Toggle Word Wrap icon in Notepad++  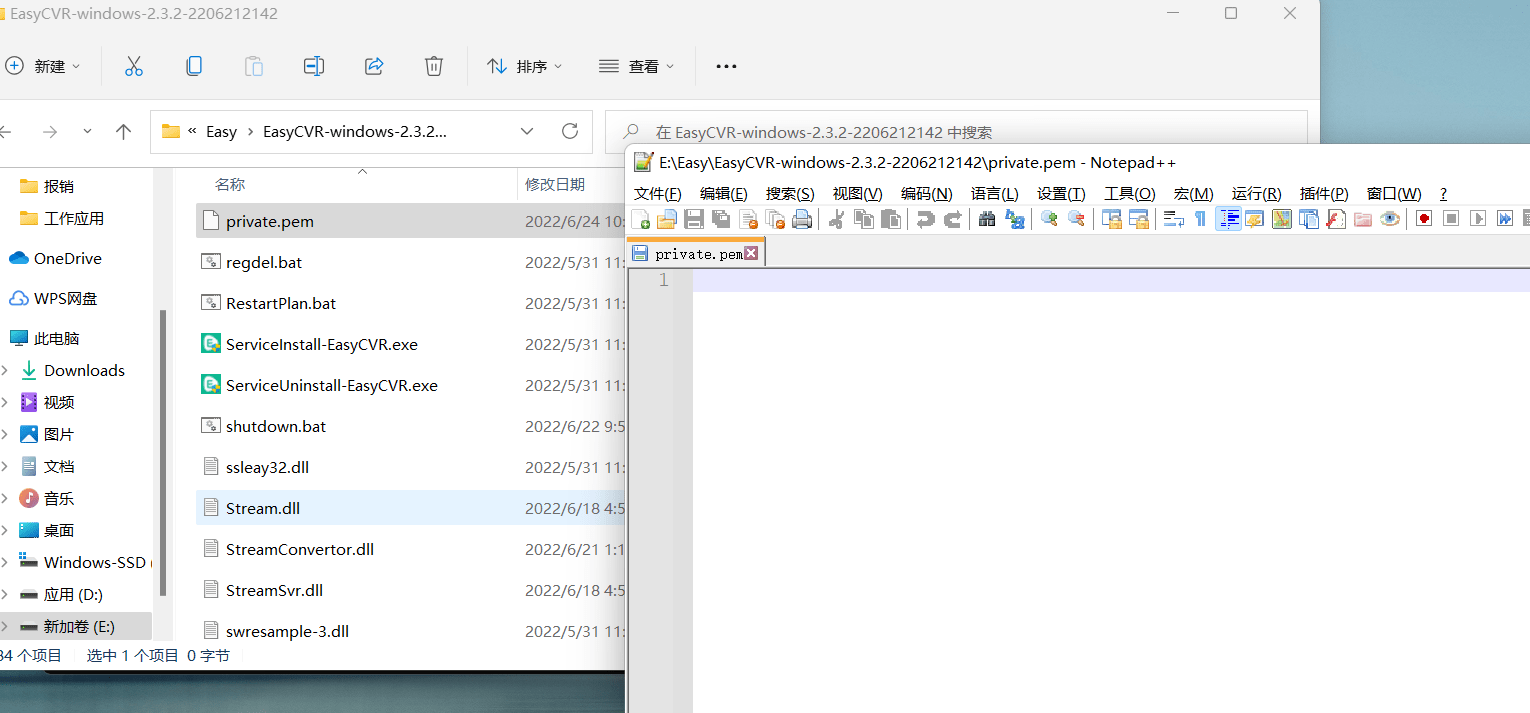pos(1174,219)
